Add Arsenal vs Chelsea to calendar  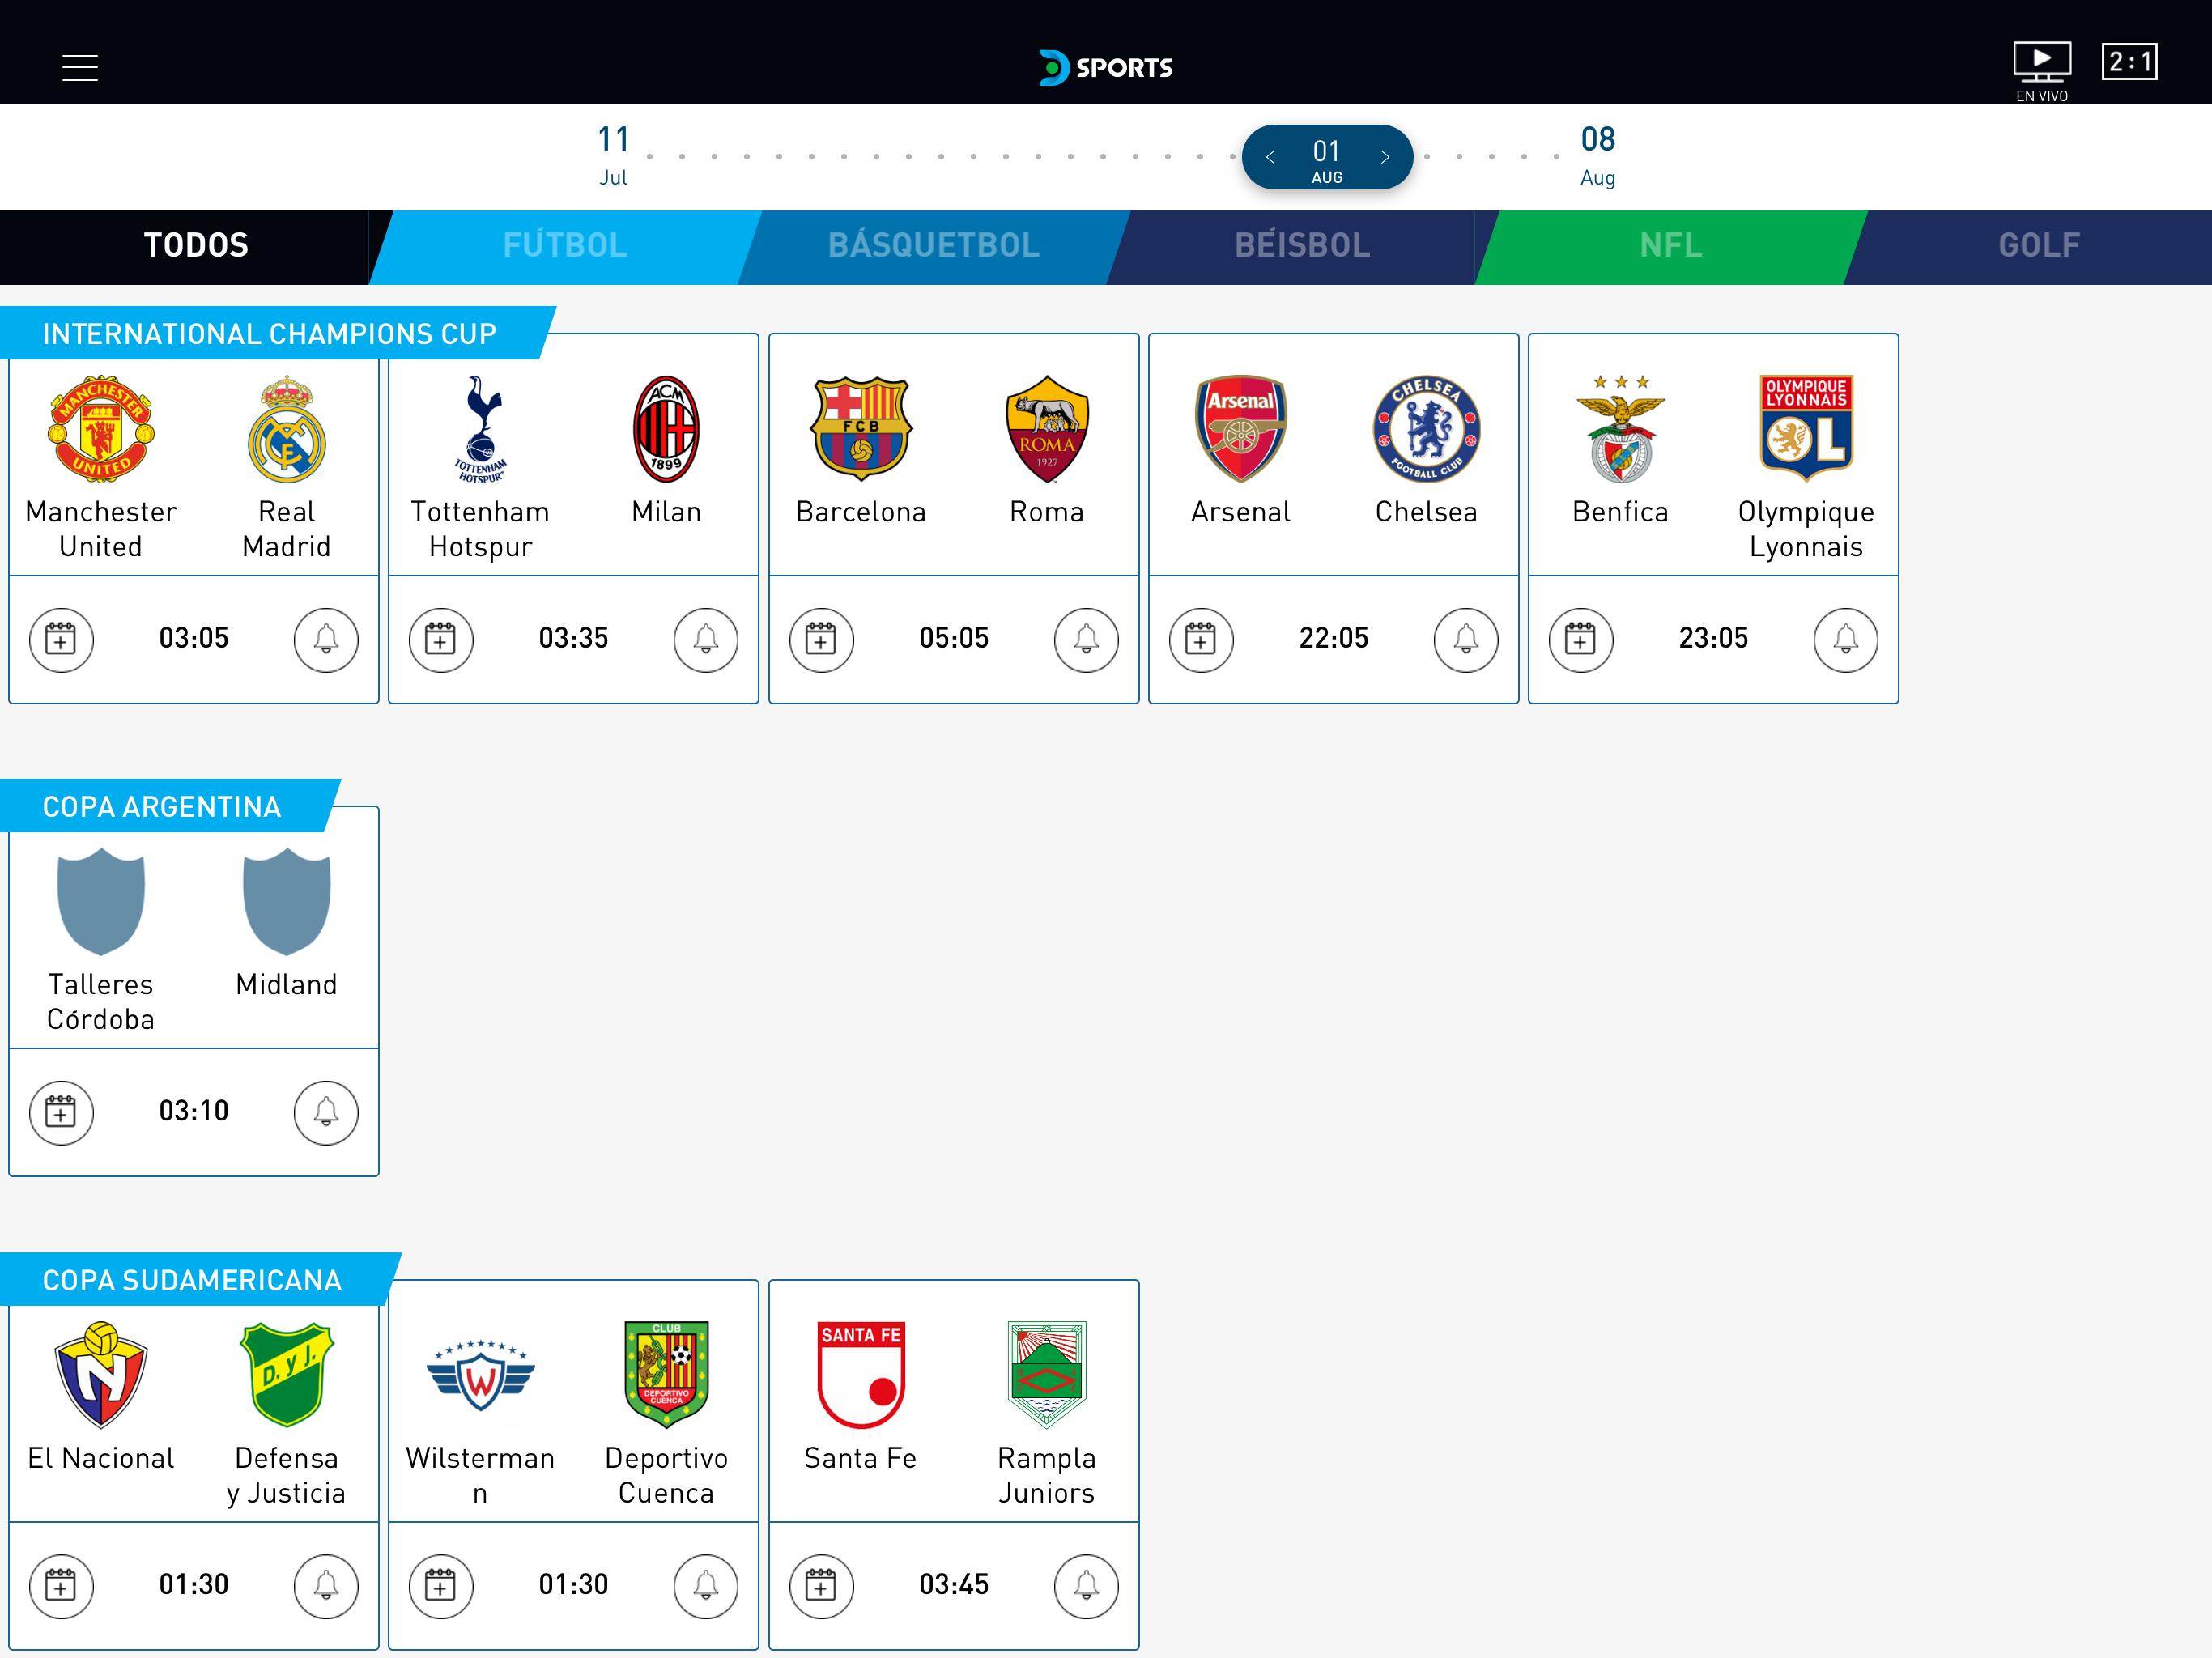(x=1201, y=640)
